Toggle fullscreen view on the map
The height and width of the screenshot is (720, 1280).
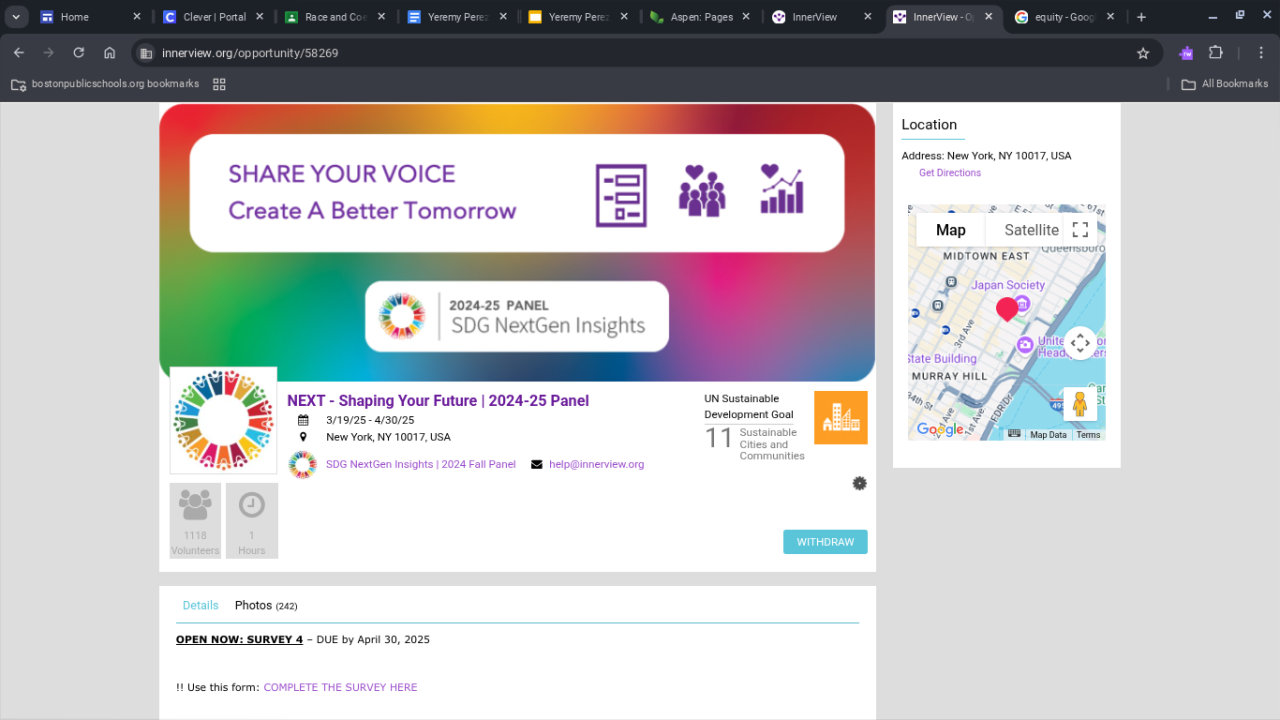click(x=1080, y=230)
